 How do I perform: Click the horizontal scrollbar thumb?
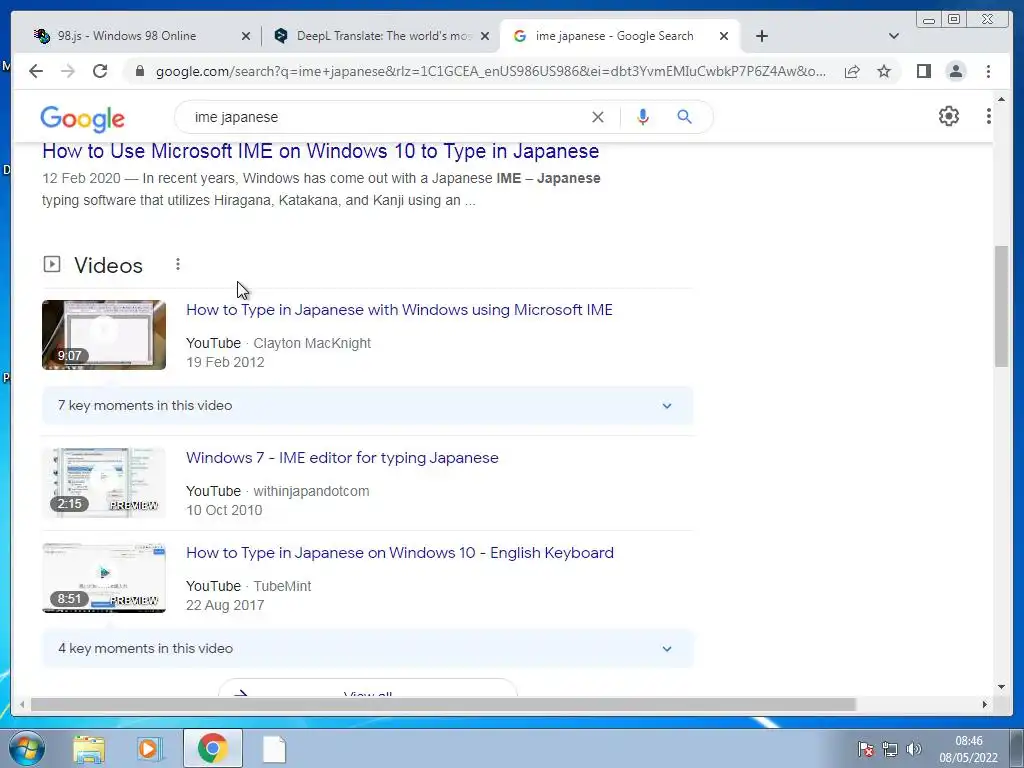pyautogui.click(x=443, y=704)
